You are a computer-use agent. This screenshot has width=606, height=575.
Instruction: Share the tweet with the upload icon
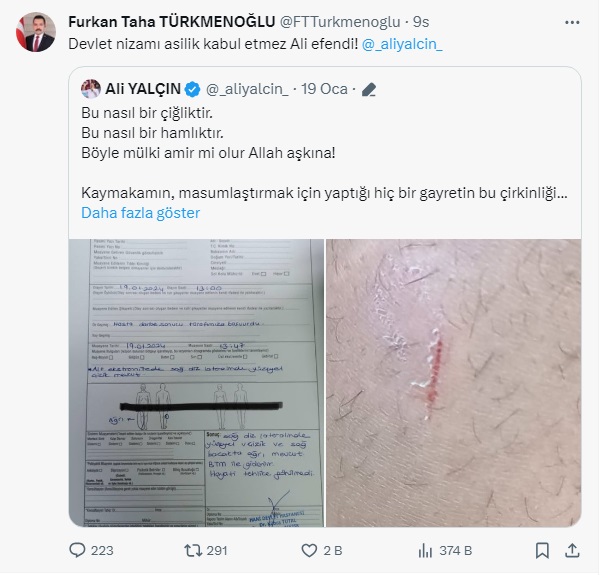pos(572,550)
